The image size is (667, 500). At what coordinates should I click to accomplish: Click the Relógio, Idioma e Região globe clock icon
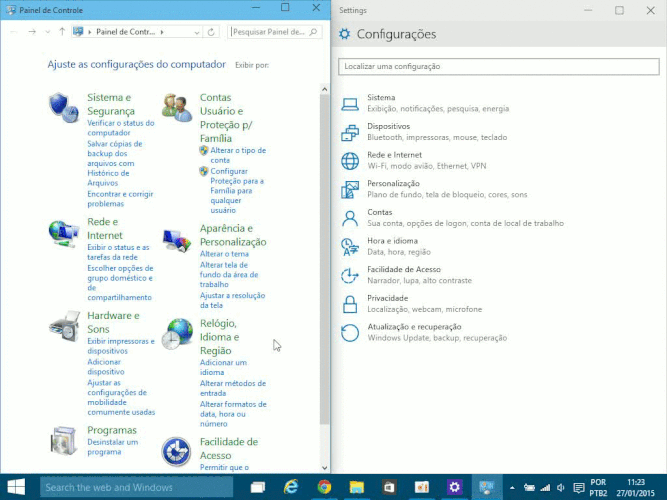pyautogui.click(x=177, y=334)
